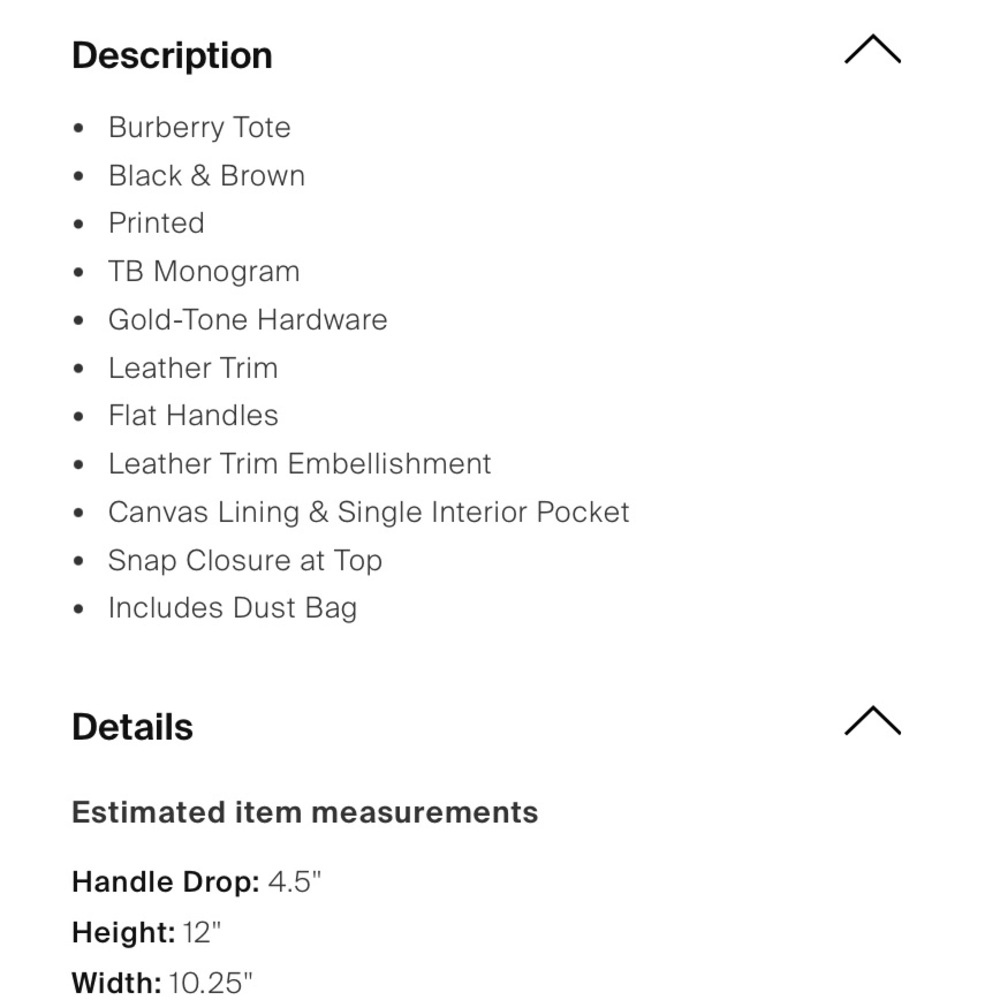Click the Snap Closure at Top item
1000x1000 pixels.
point(245,561)
